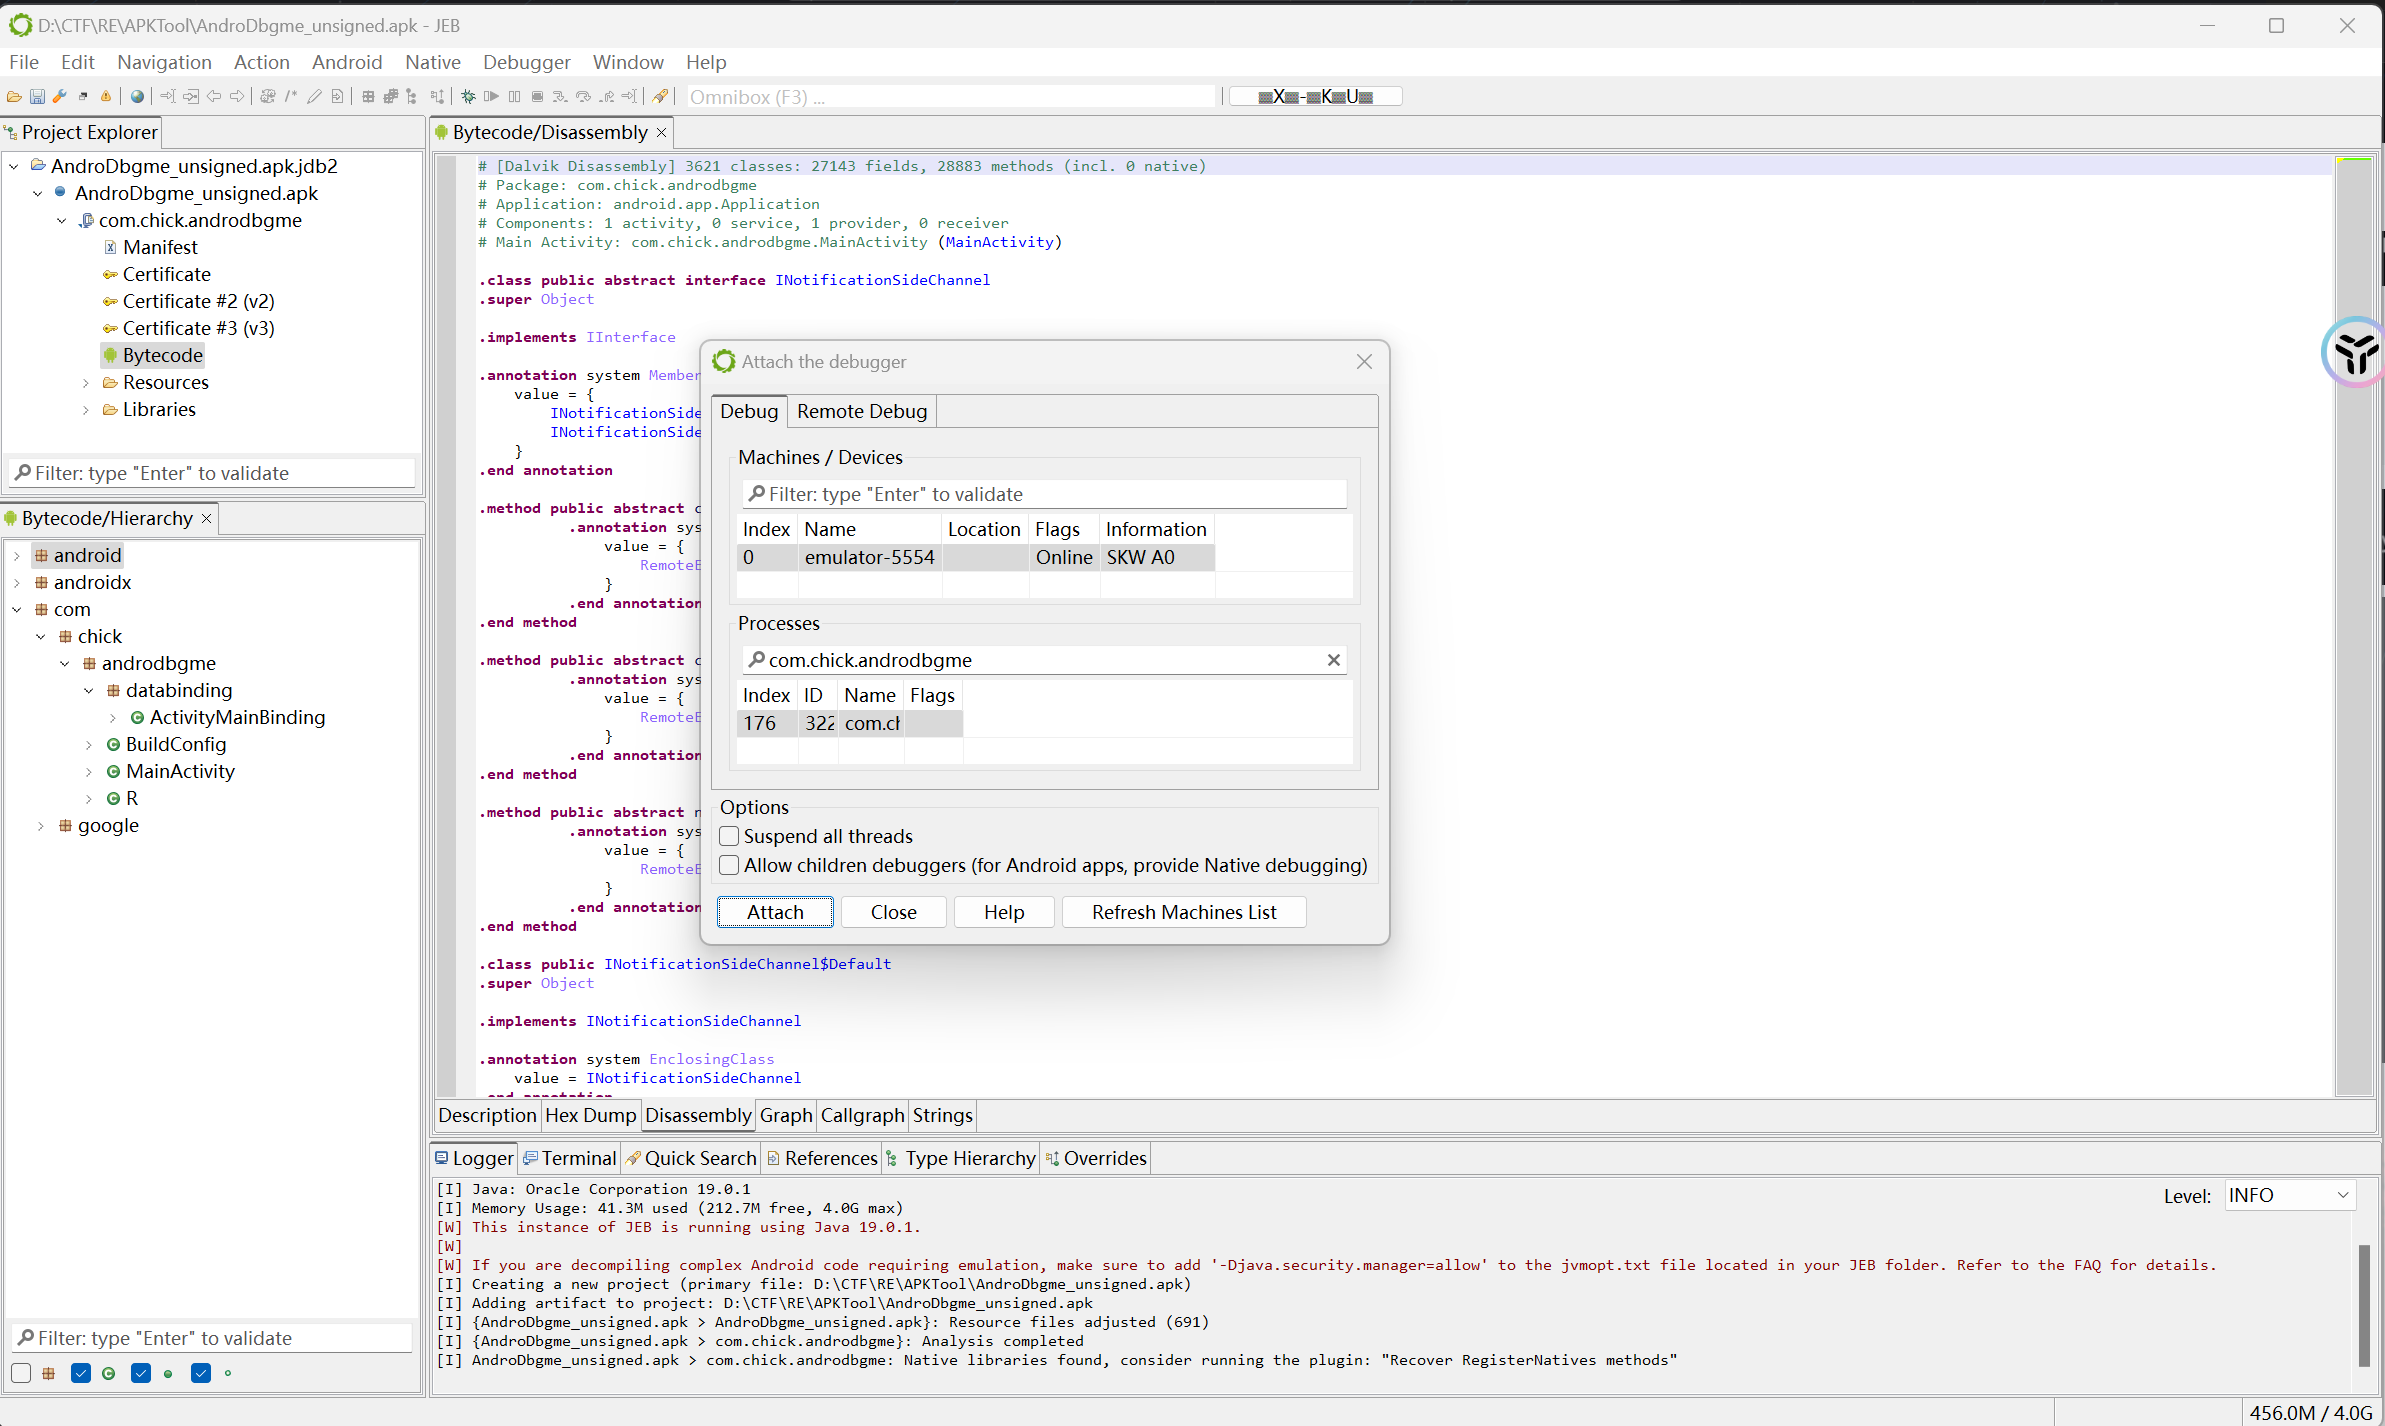Click the warning triangle toolbar icon
The image size is (2385, 1426).
[106, 97]
